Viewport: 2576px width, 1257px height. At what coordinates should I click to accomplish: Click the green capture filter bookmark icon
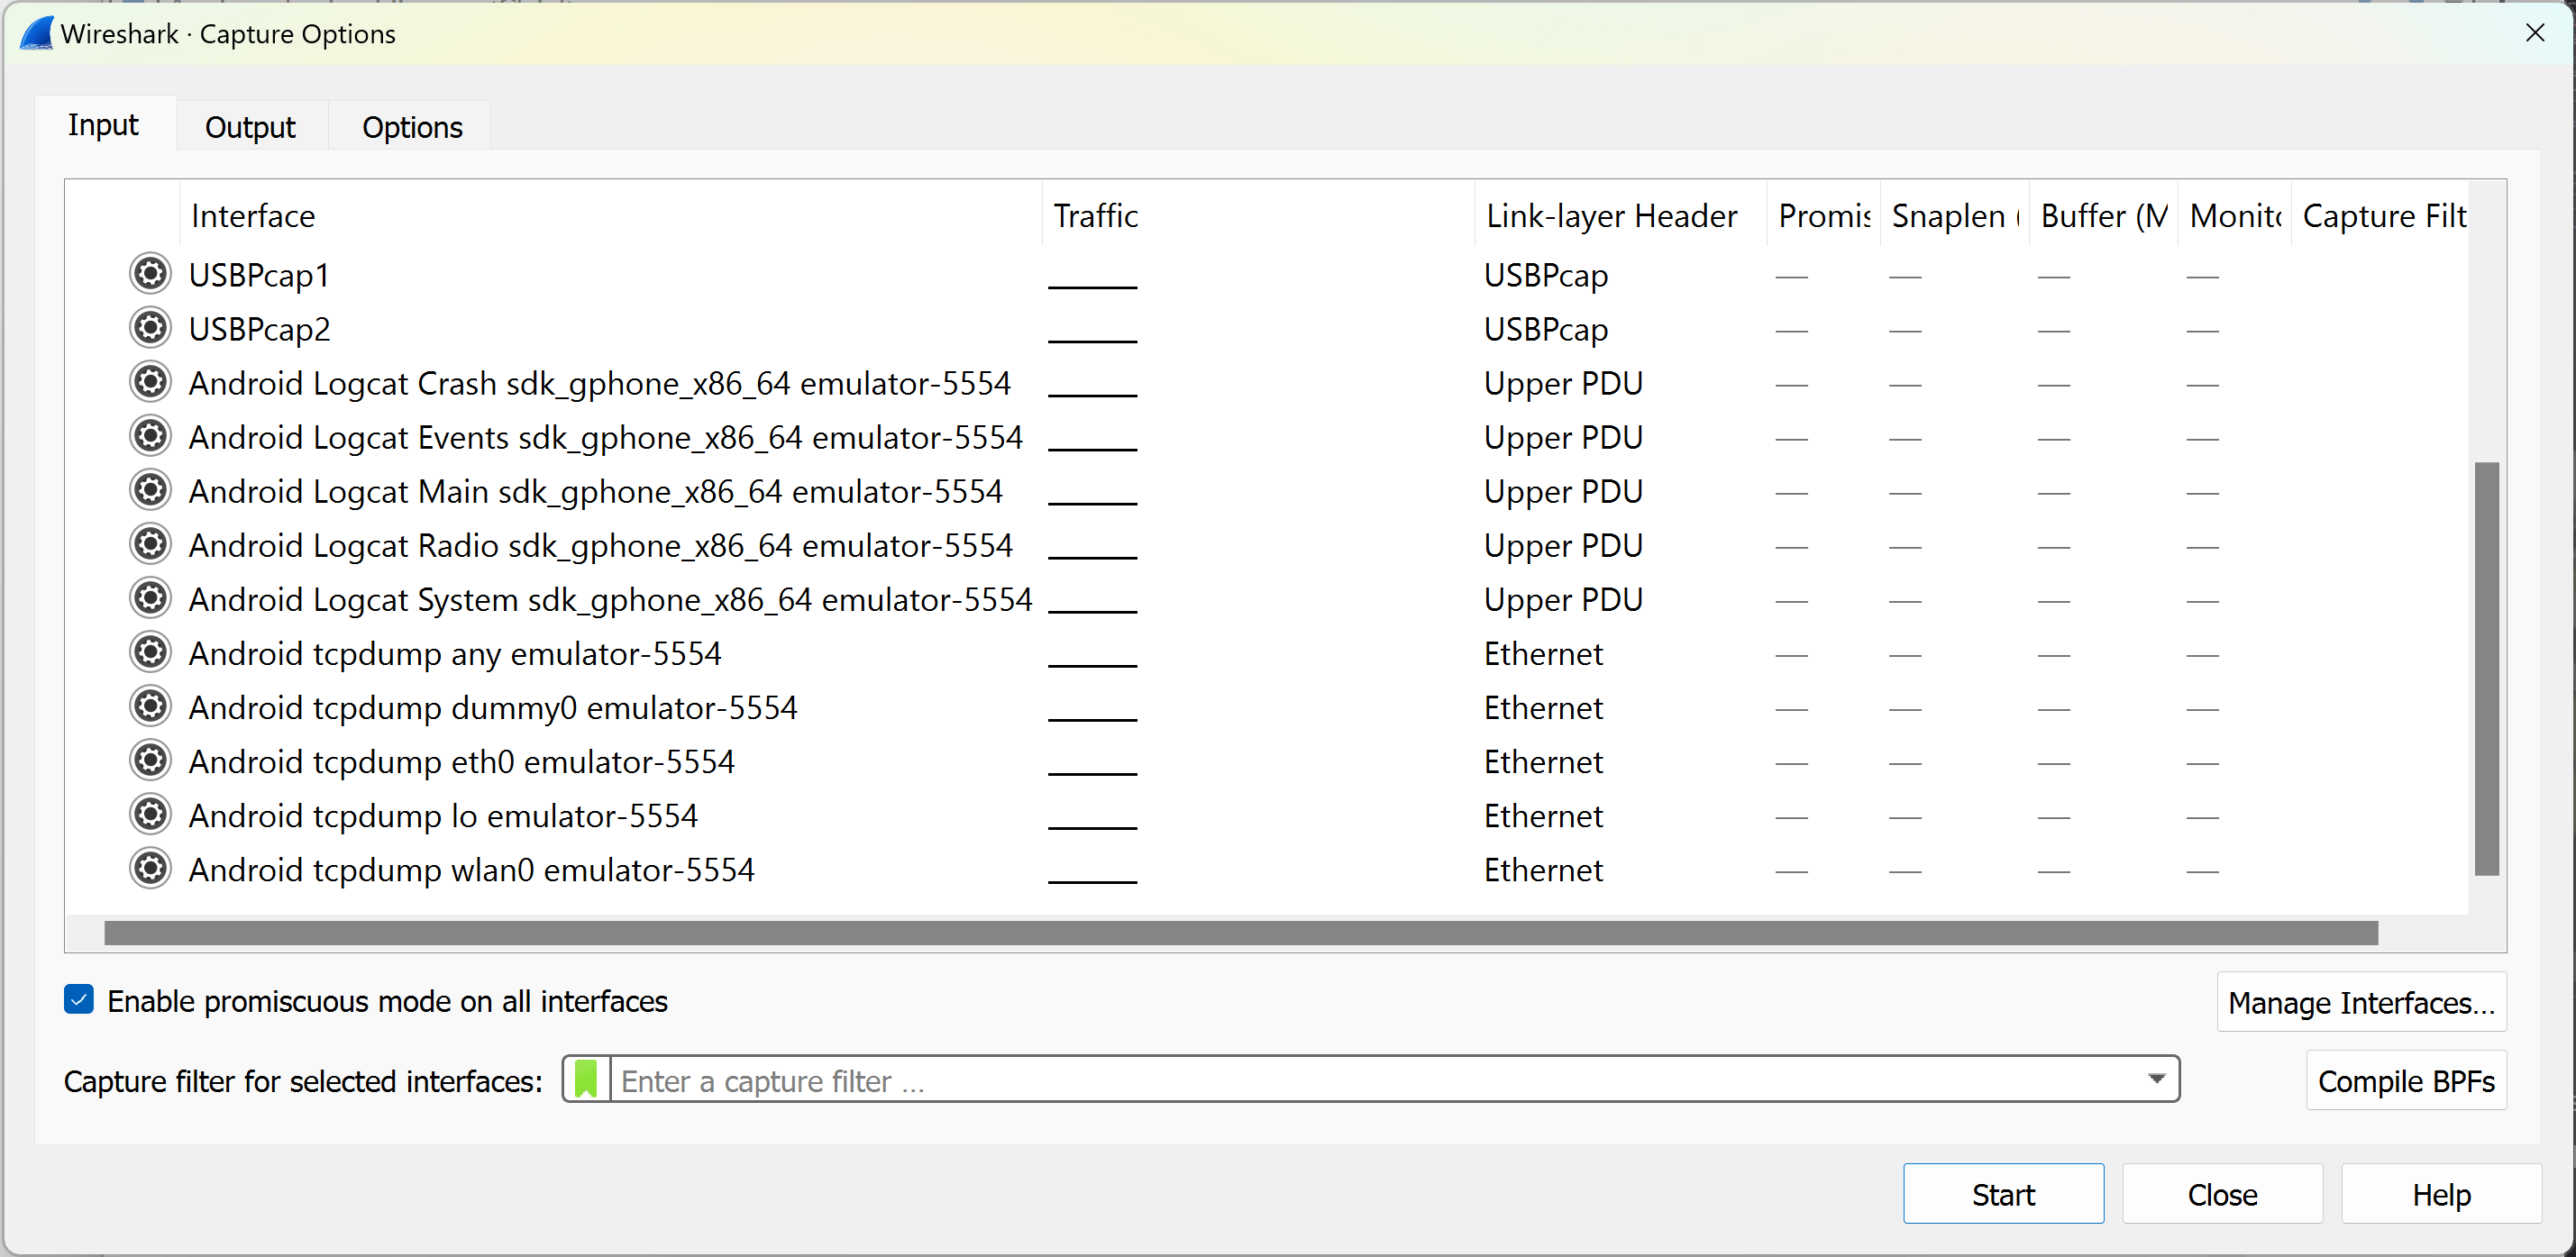[586, 1079]
